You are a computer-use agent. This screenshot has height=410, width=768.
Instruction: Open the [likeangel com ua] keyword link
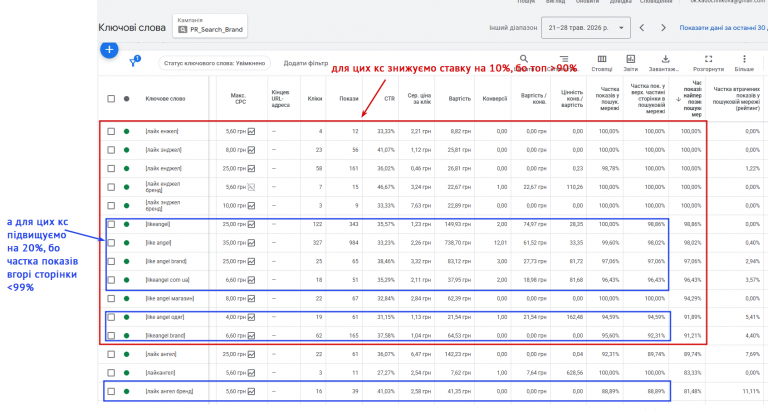168,280
